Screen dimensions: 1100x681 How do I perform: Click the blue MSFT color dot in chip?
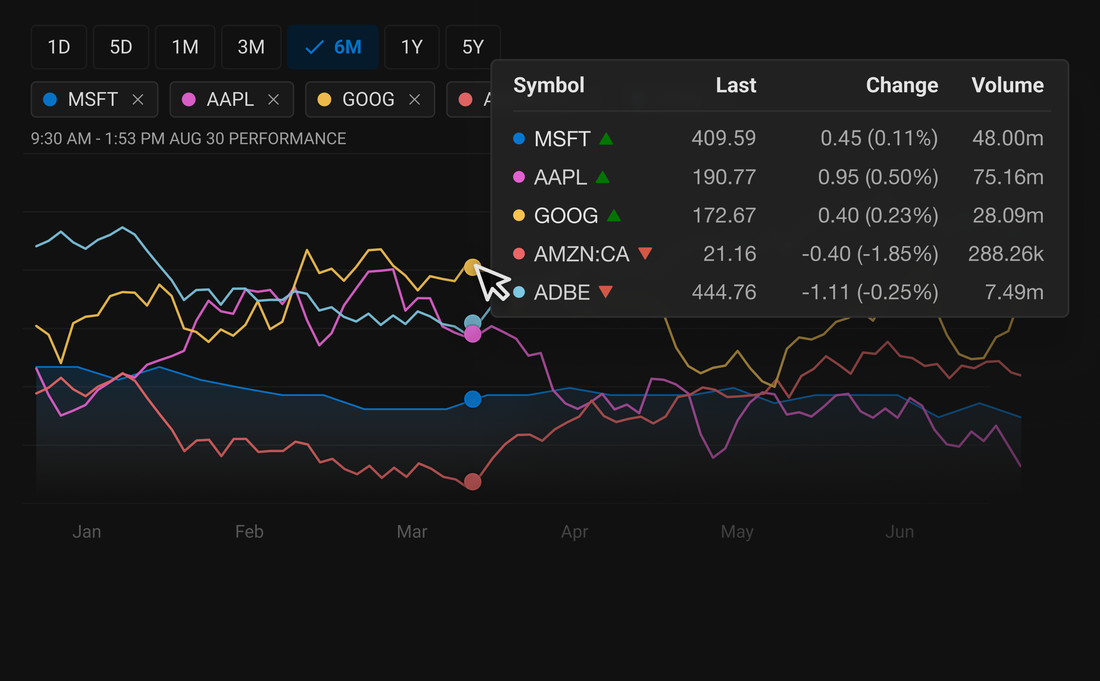tap(50, 100)
